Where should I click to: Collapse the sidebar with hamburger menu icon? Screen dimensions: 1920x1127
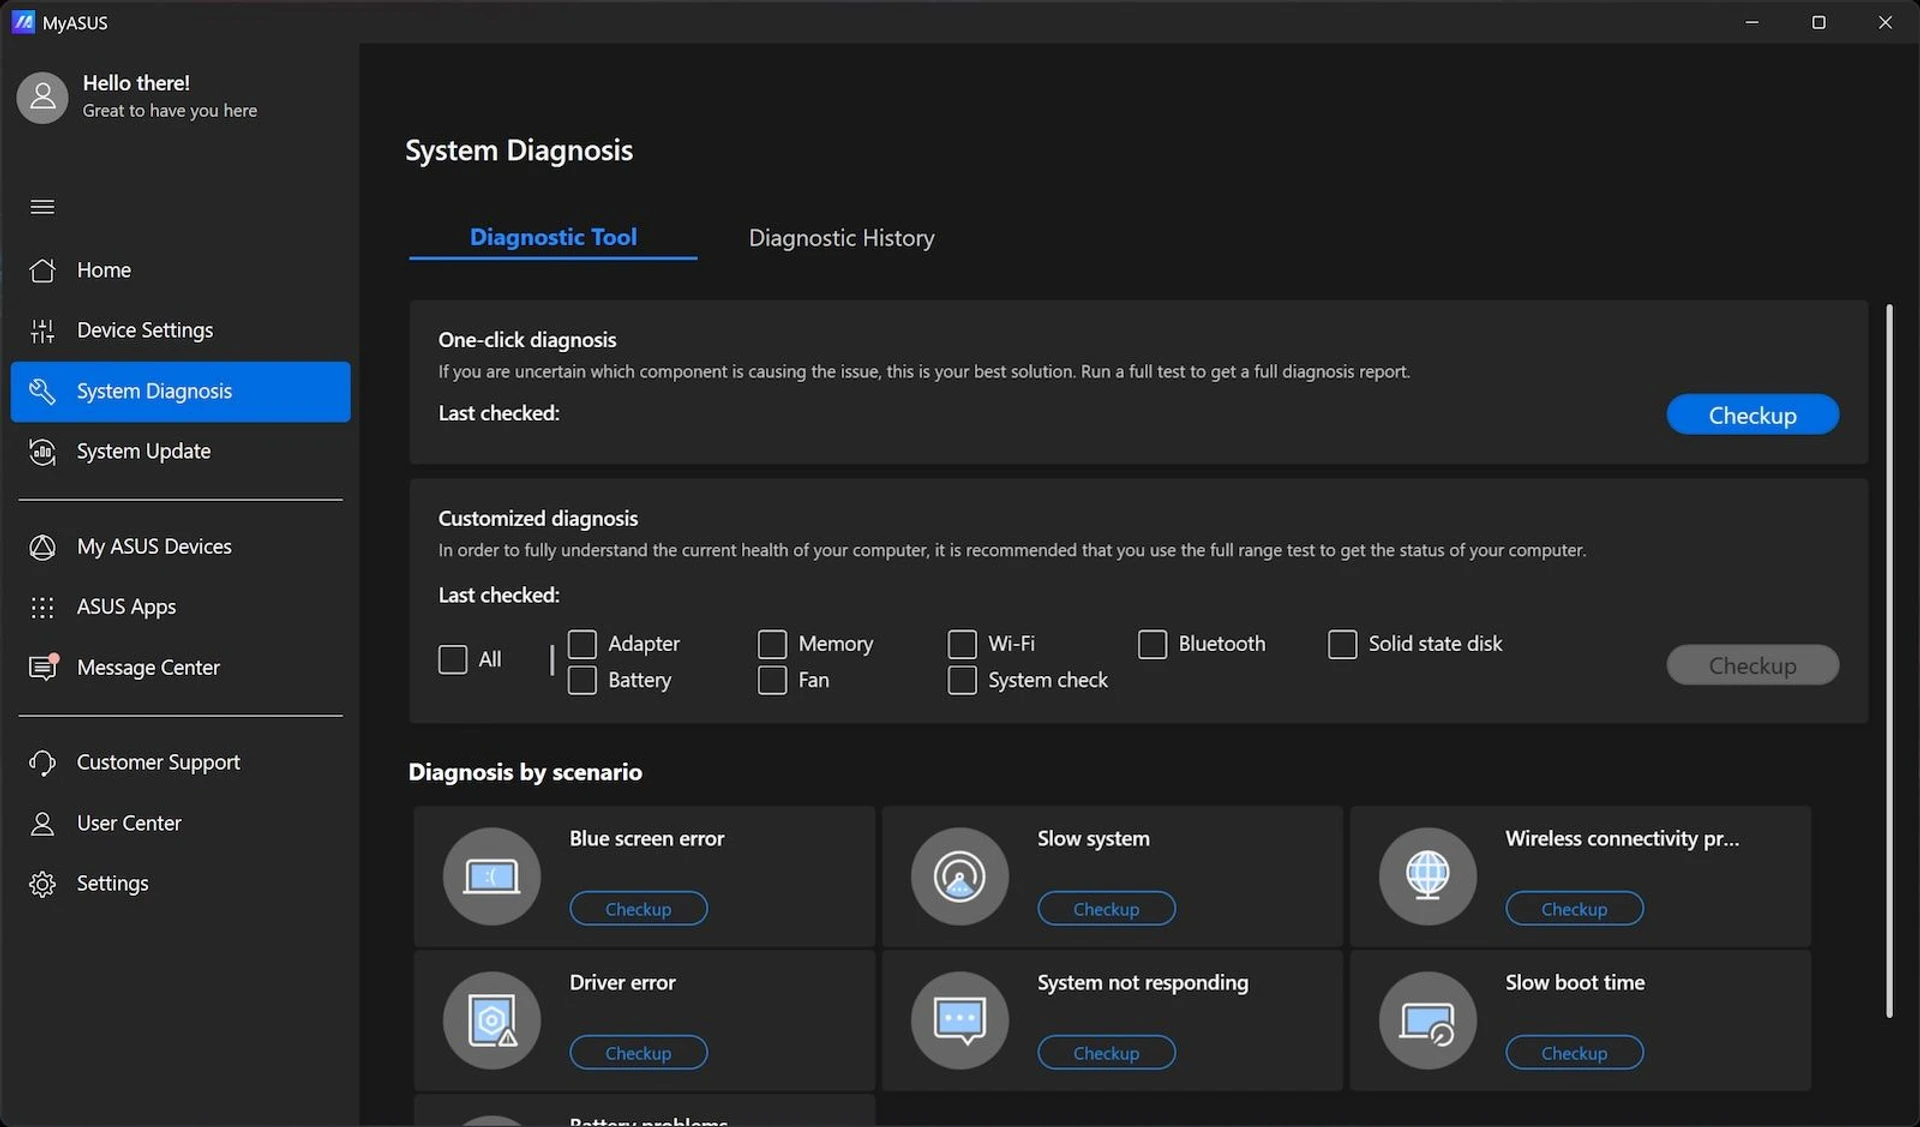click(42, 207)
